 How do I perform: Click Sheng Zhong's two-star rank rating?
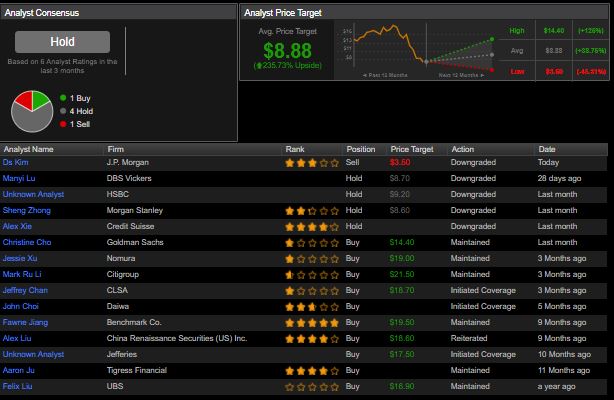[312, 211]
